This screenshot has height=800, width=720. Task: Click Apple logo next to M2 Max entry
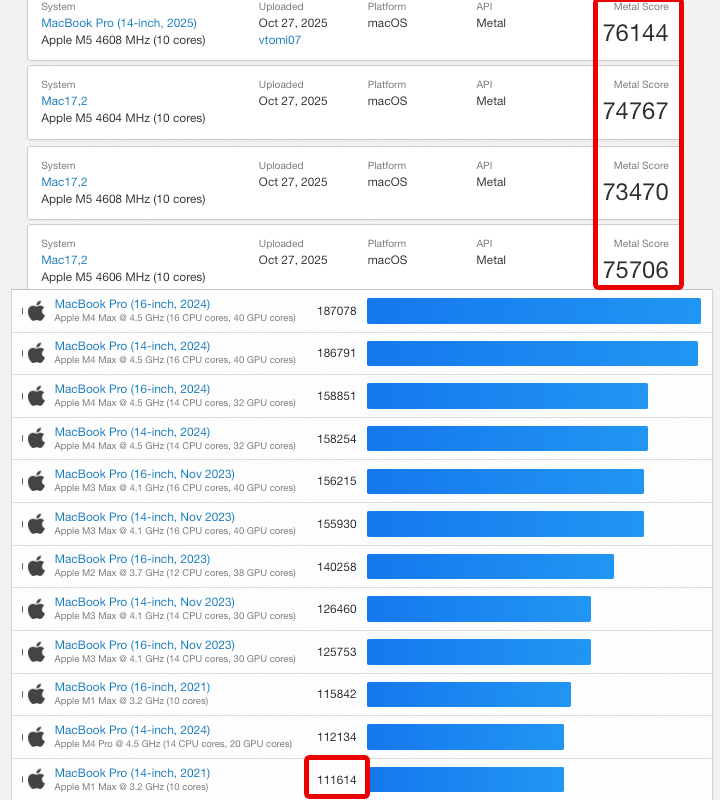(37, 567)
